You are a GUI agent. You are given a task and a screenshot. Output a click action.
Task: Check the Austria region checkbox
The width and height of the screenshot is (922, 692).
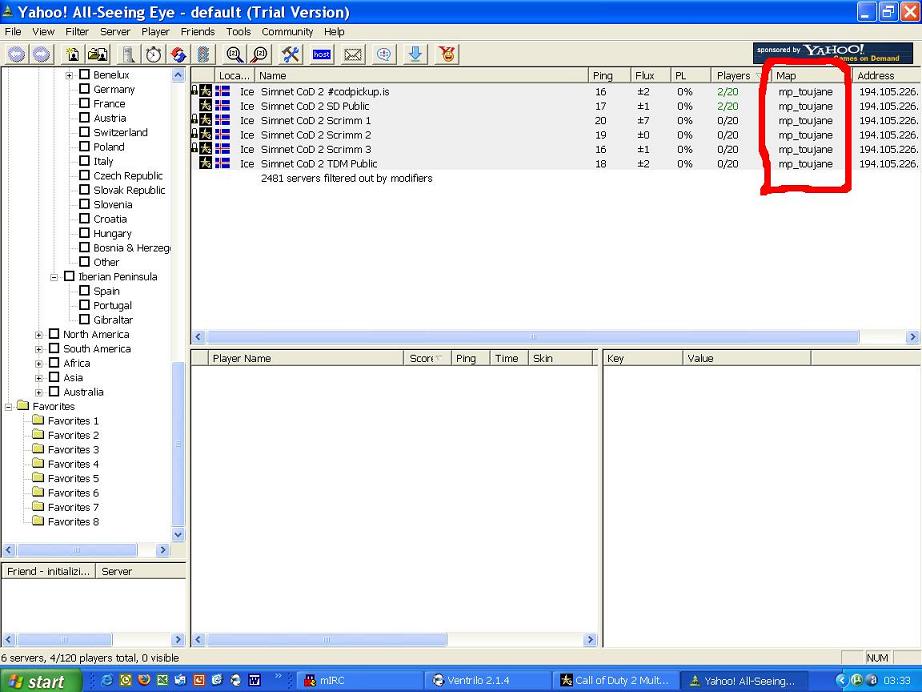85,118
